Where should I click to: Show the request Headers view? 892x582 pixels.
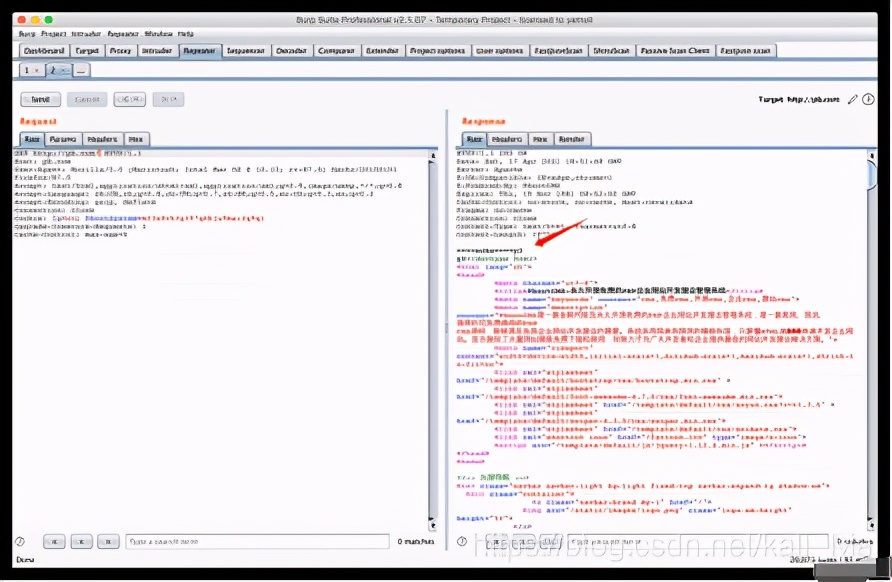click(x=102, y=139)
